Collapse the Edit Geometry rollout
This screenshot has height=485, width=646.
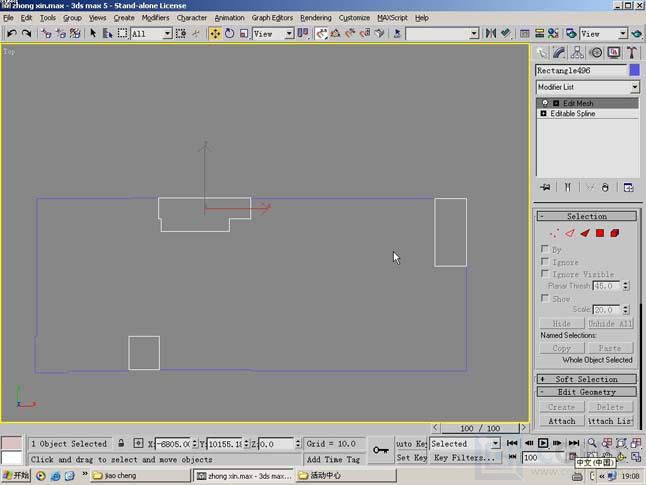pyautogui.click(x=587, y=392)
